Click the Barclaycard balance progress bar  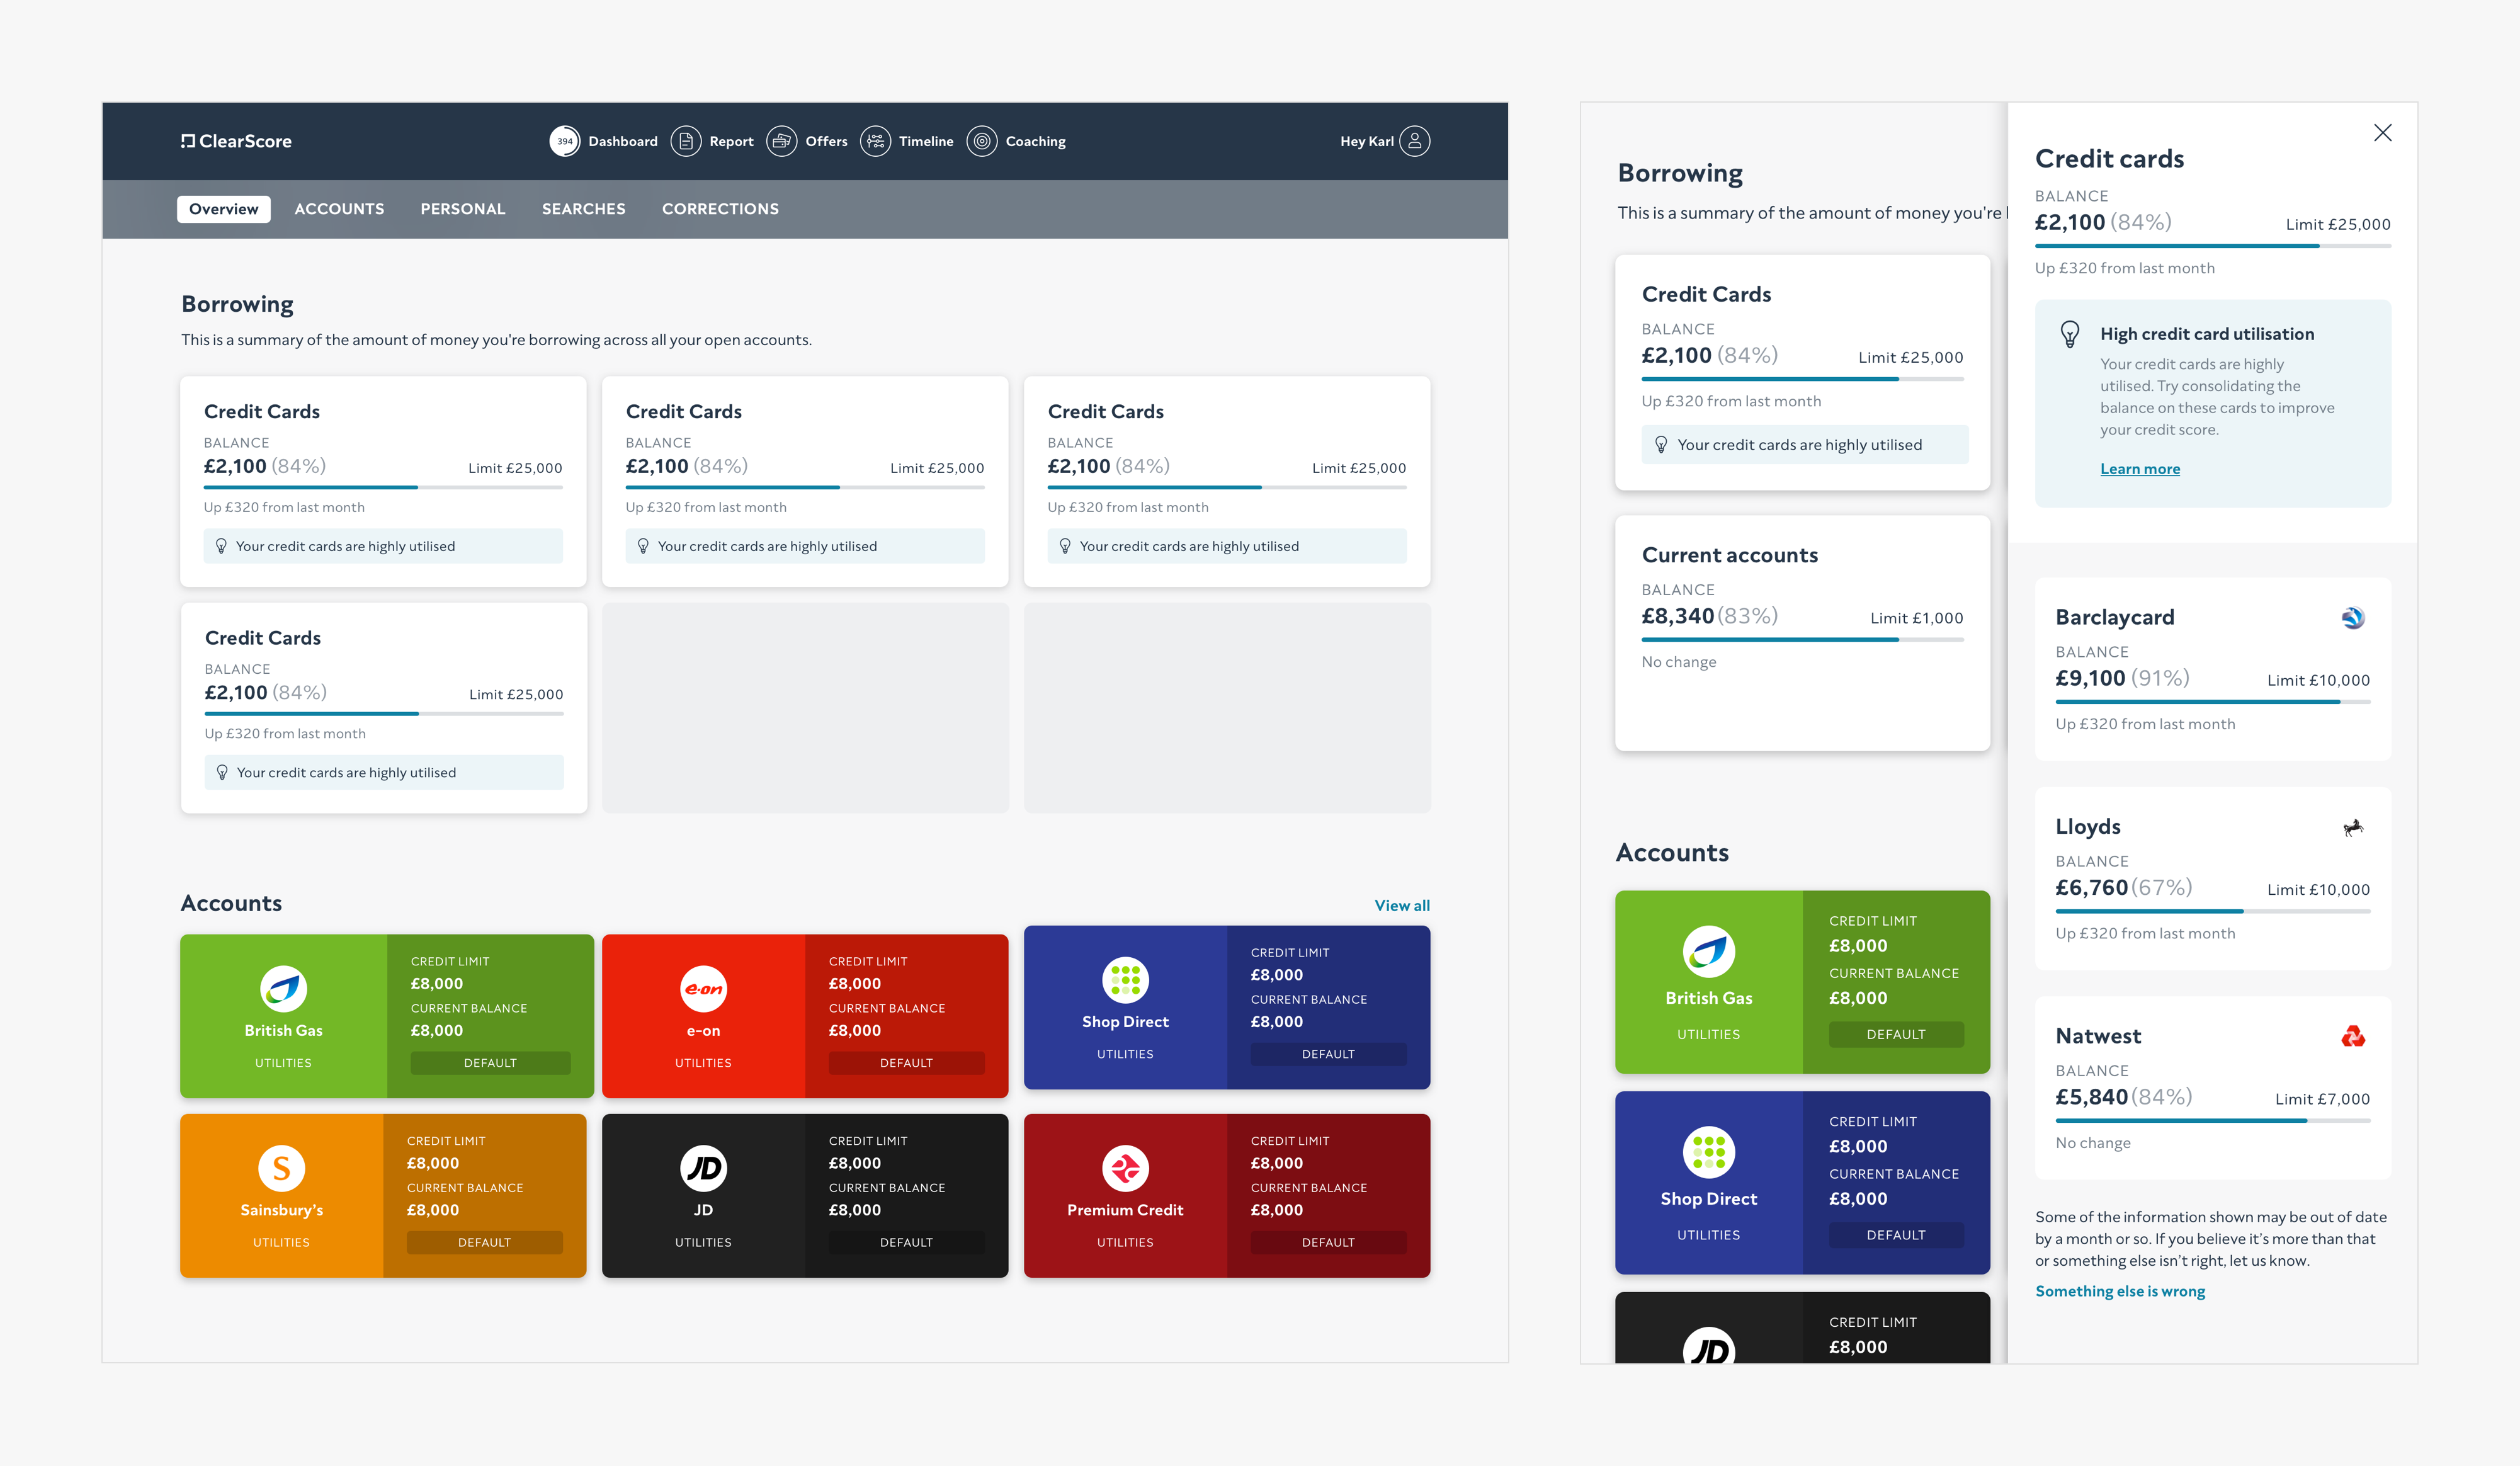coord(2212,702)
